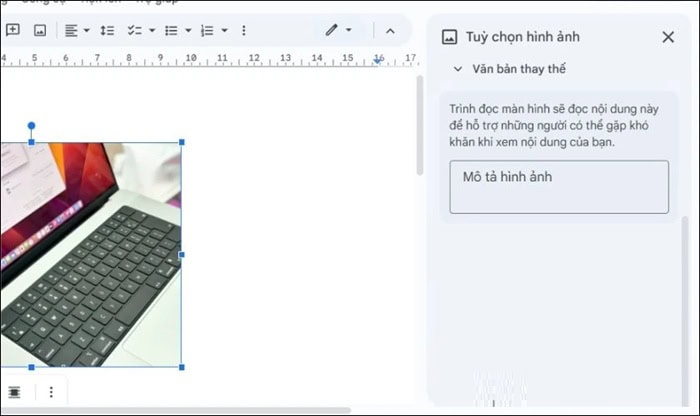The image size is (700, 416).
Task: Click the wrap text icon below the image
Action: click(x=14, y=392)
